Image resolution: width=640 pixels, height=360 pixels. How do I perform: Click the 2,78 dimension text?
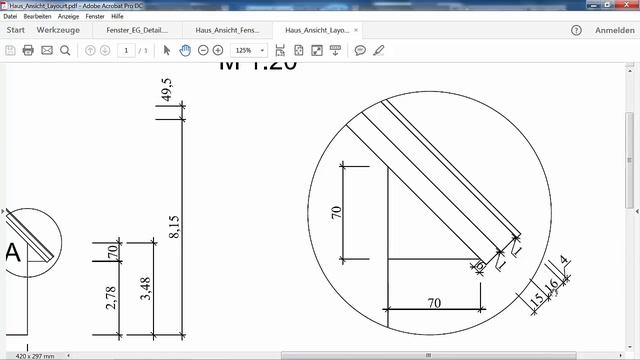pos(111,298)
